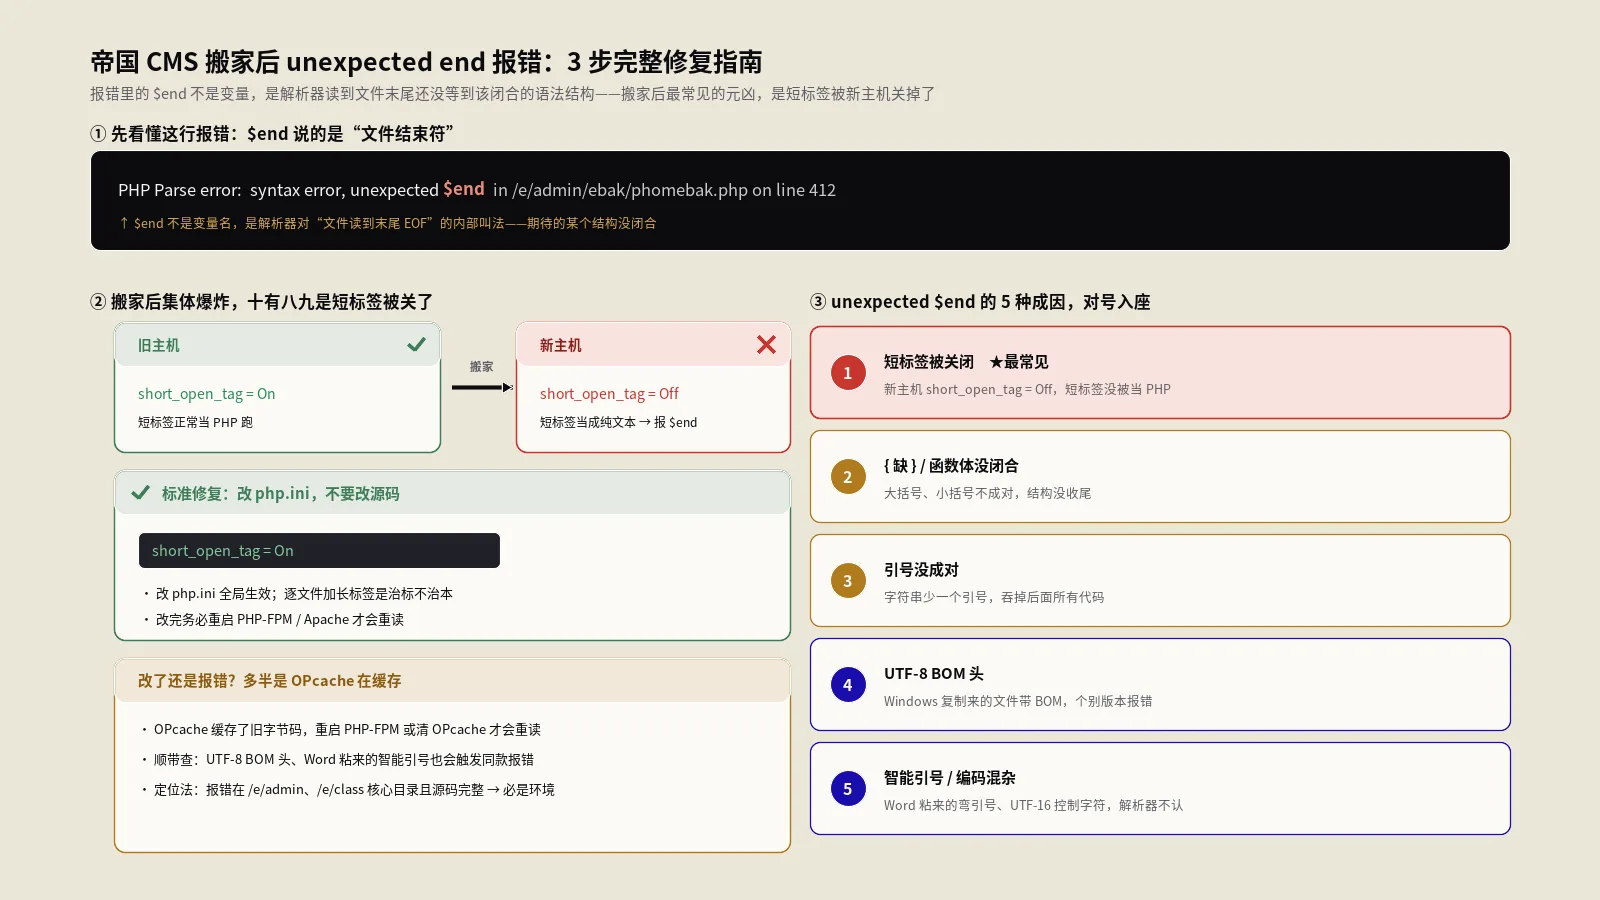Click the red X on 新主机 card
1600x900 pixels.
pos(766,345)
